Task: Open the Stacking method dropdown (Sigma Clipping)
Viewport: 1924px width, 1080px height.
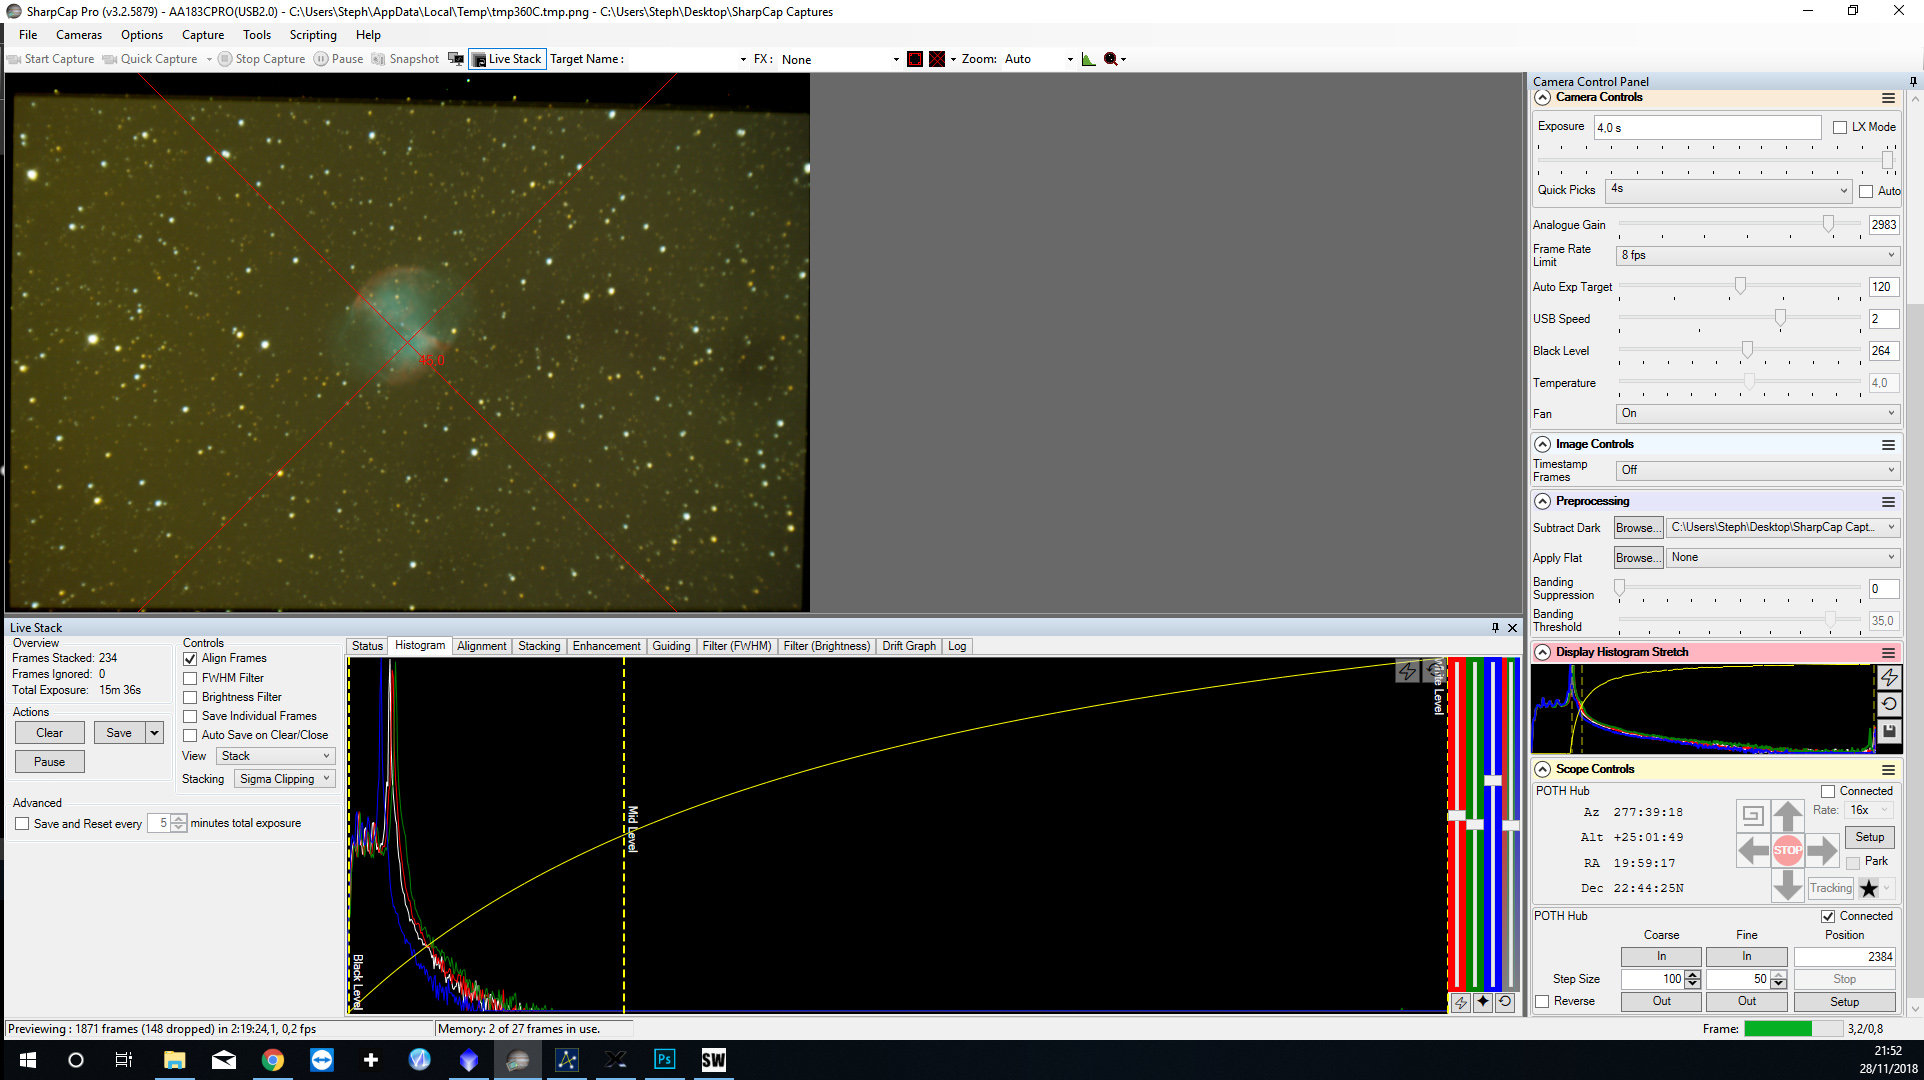Action: (x=284, y=779)
